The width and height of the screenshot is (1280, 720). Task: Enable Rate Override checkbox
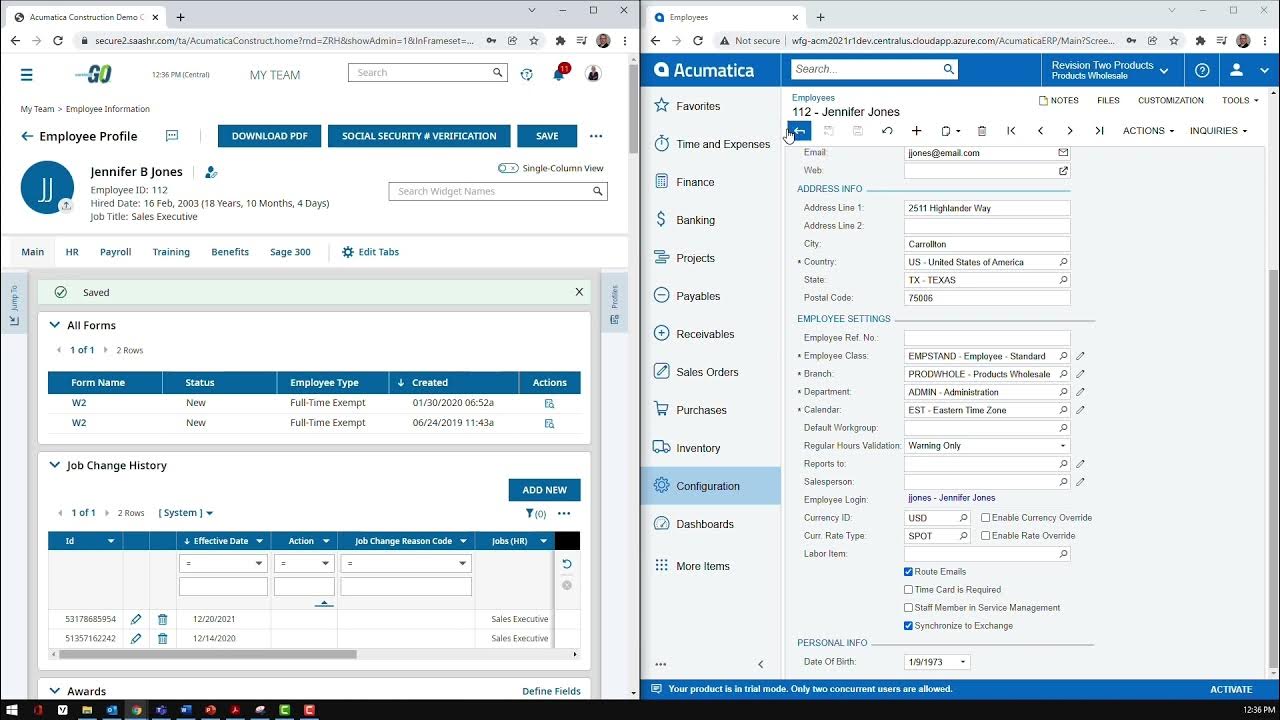[986, 536]
